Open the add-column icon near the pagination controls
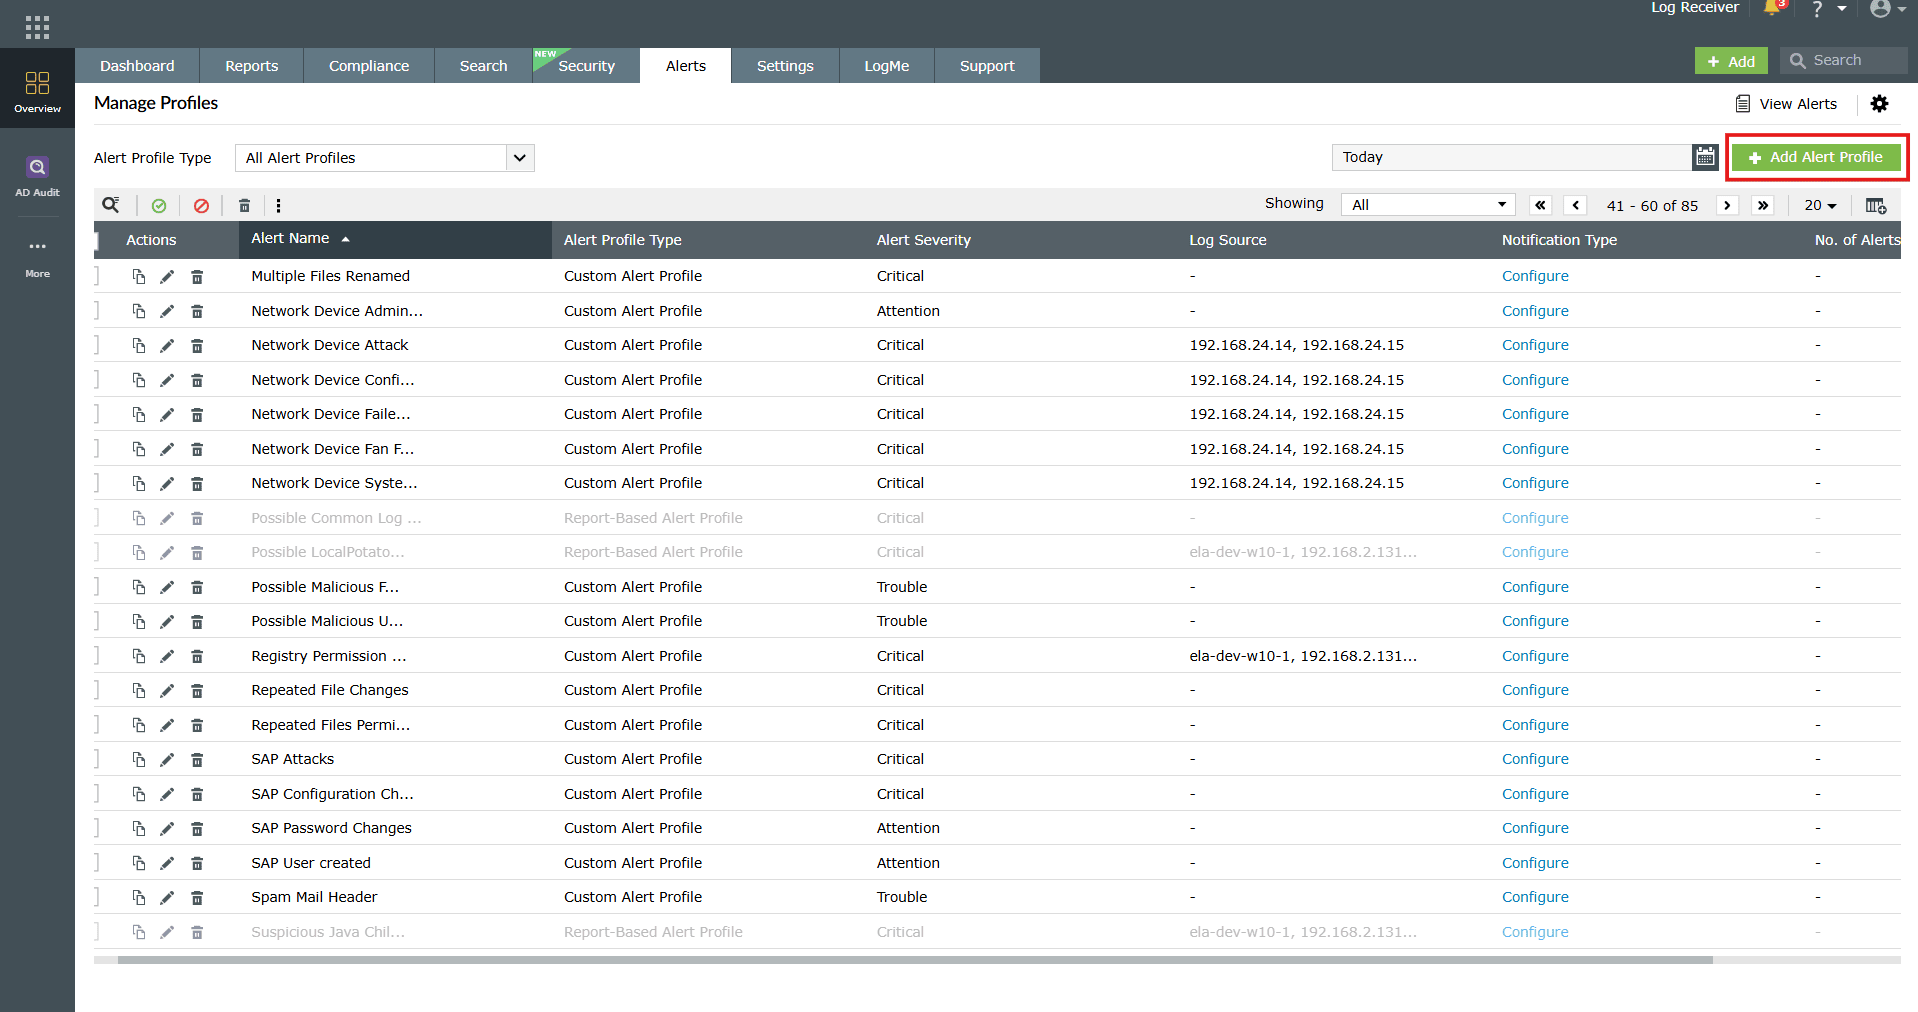The image size is (1918, 1012). 1876,205
